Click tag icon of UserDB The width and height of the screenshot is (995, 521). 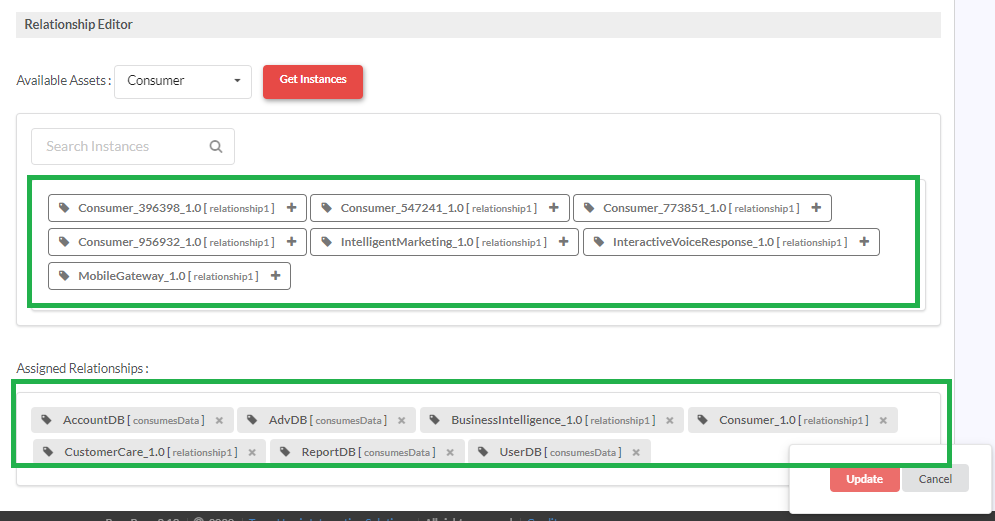click(483, 452)
